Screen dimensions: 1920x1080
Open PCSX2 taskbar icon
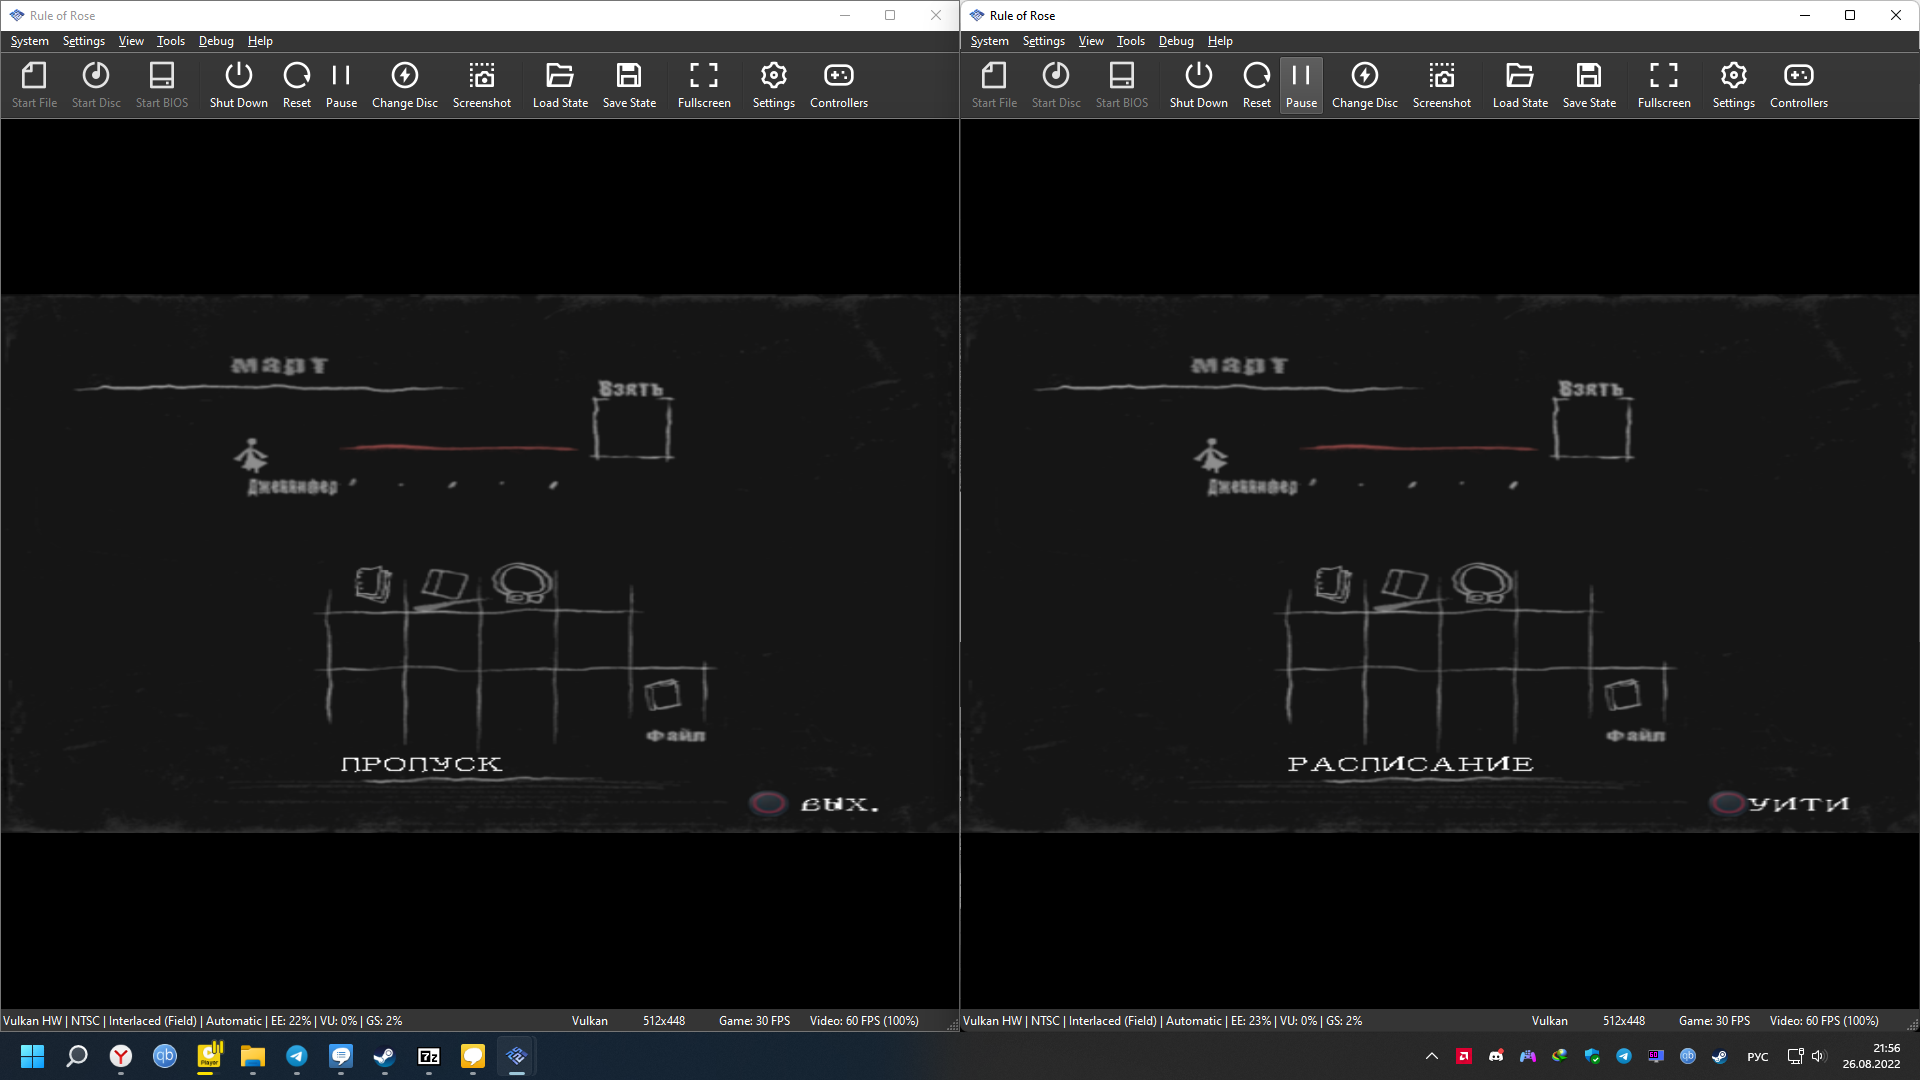(517, 1056)
